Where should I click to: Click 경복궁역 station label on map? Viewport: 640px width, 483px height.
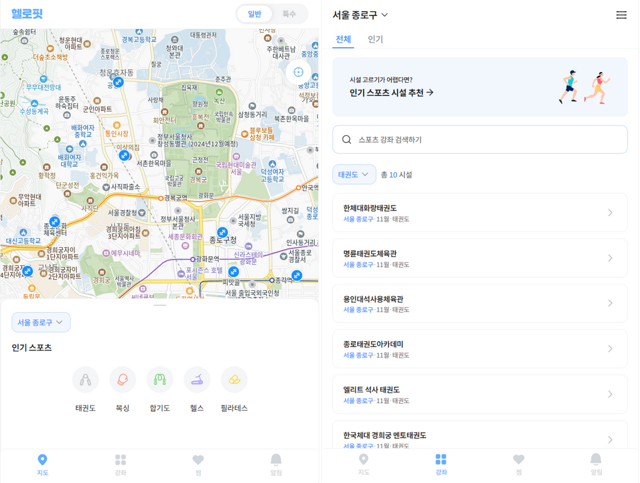(x=176, y=198)
